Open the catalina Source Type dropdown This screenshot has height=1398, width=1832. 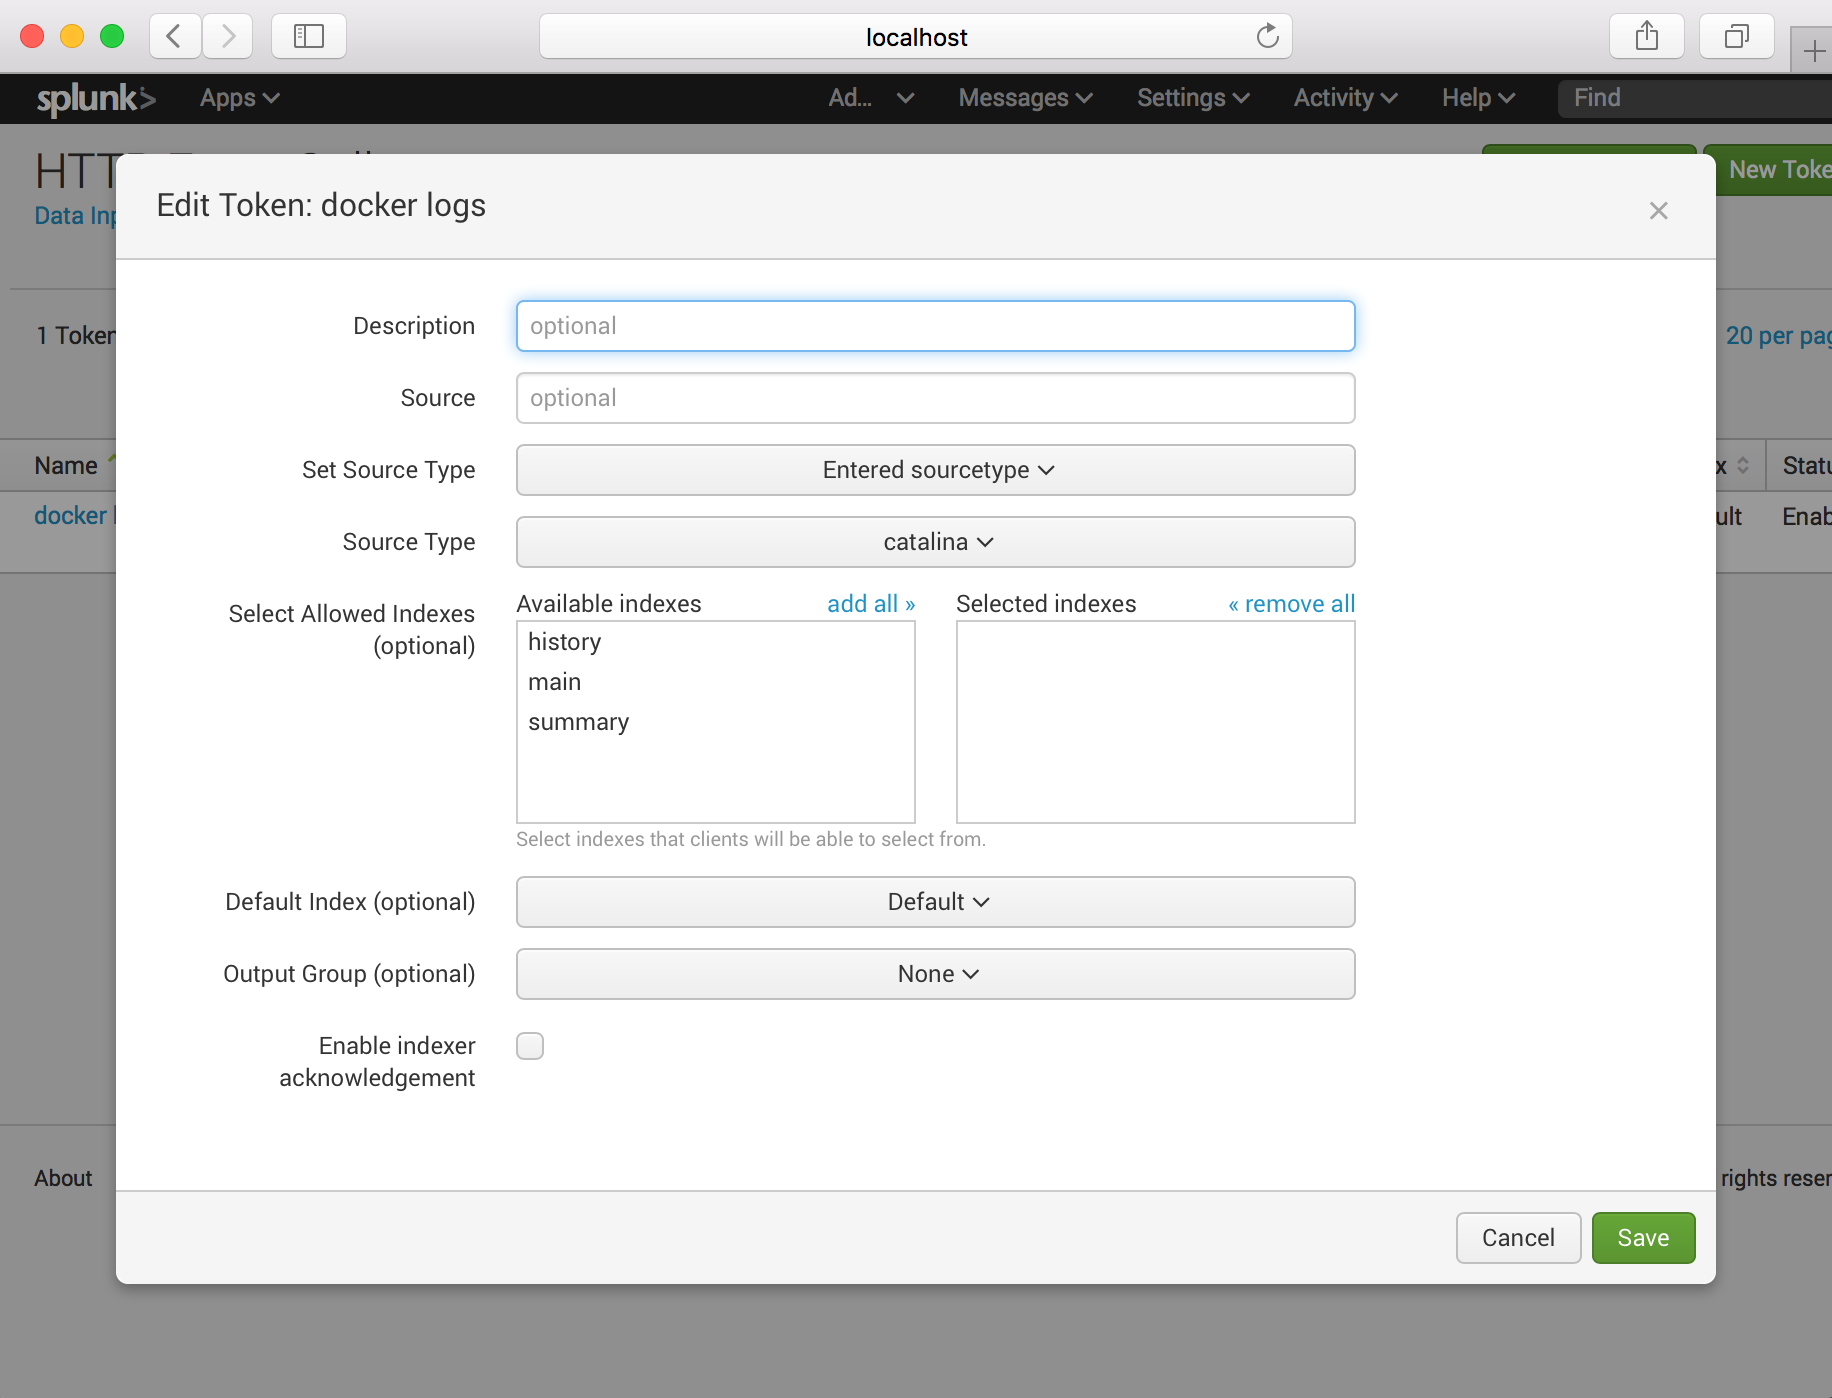pyautogui.click(x=935, y=541)
